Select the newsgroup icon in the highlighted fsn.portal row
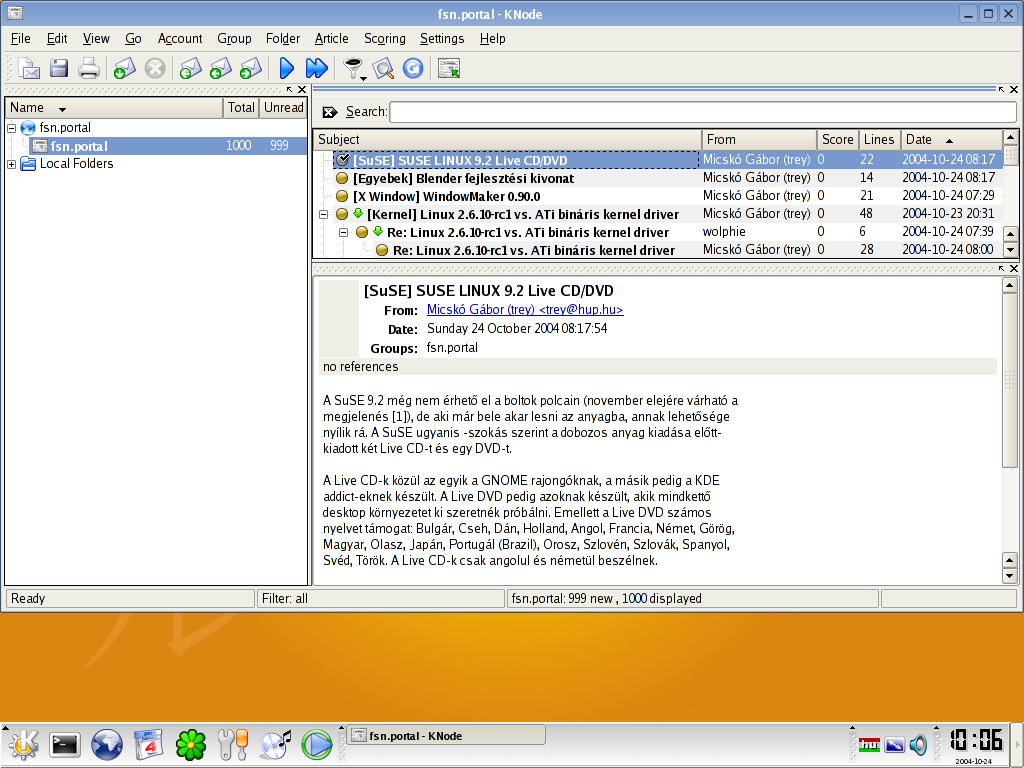Screen dimensions: 1024x768 [x=40, y=146]
